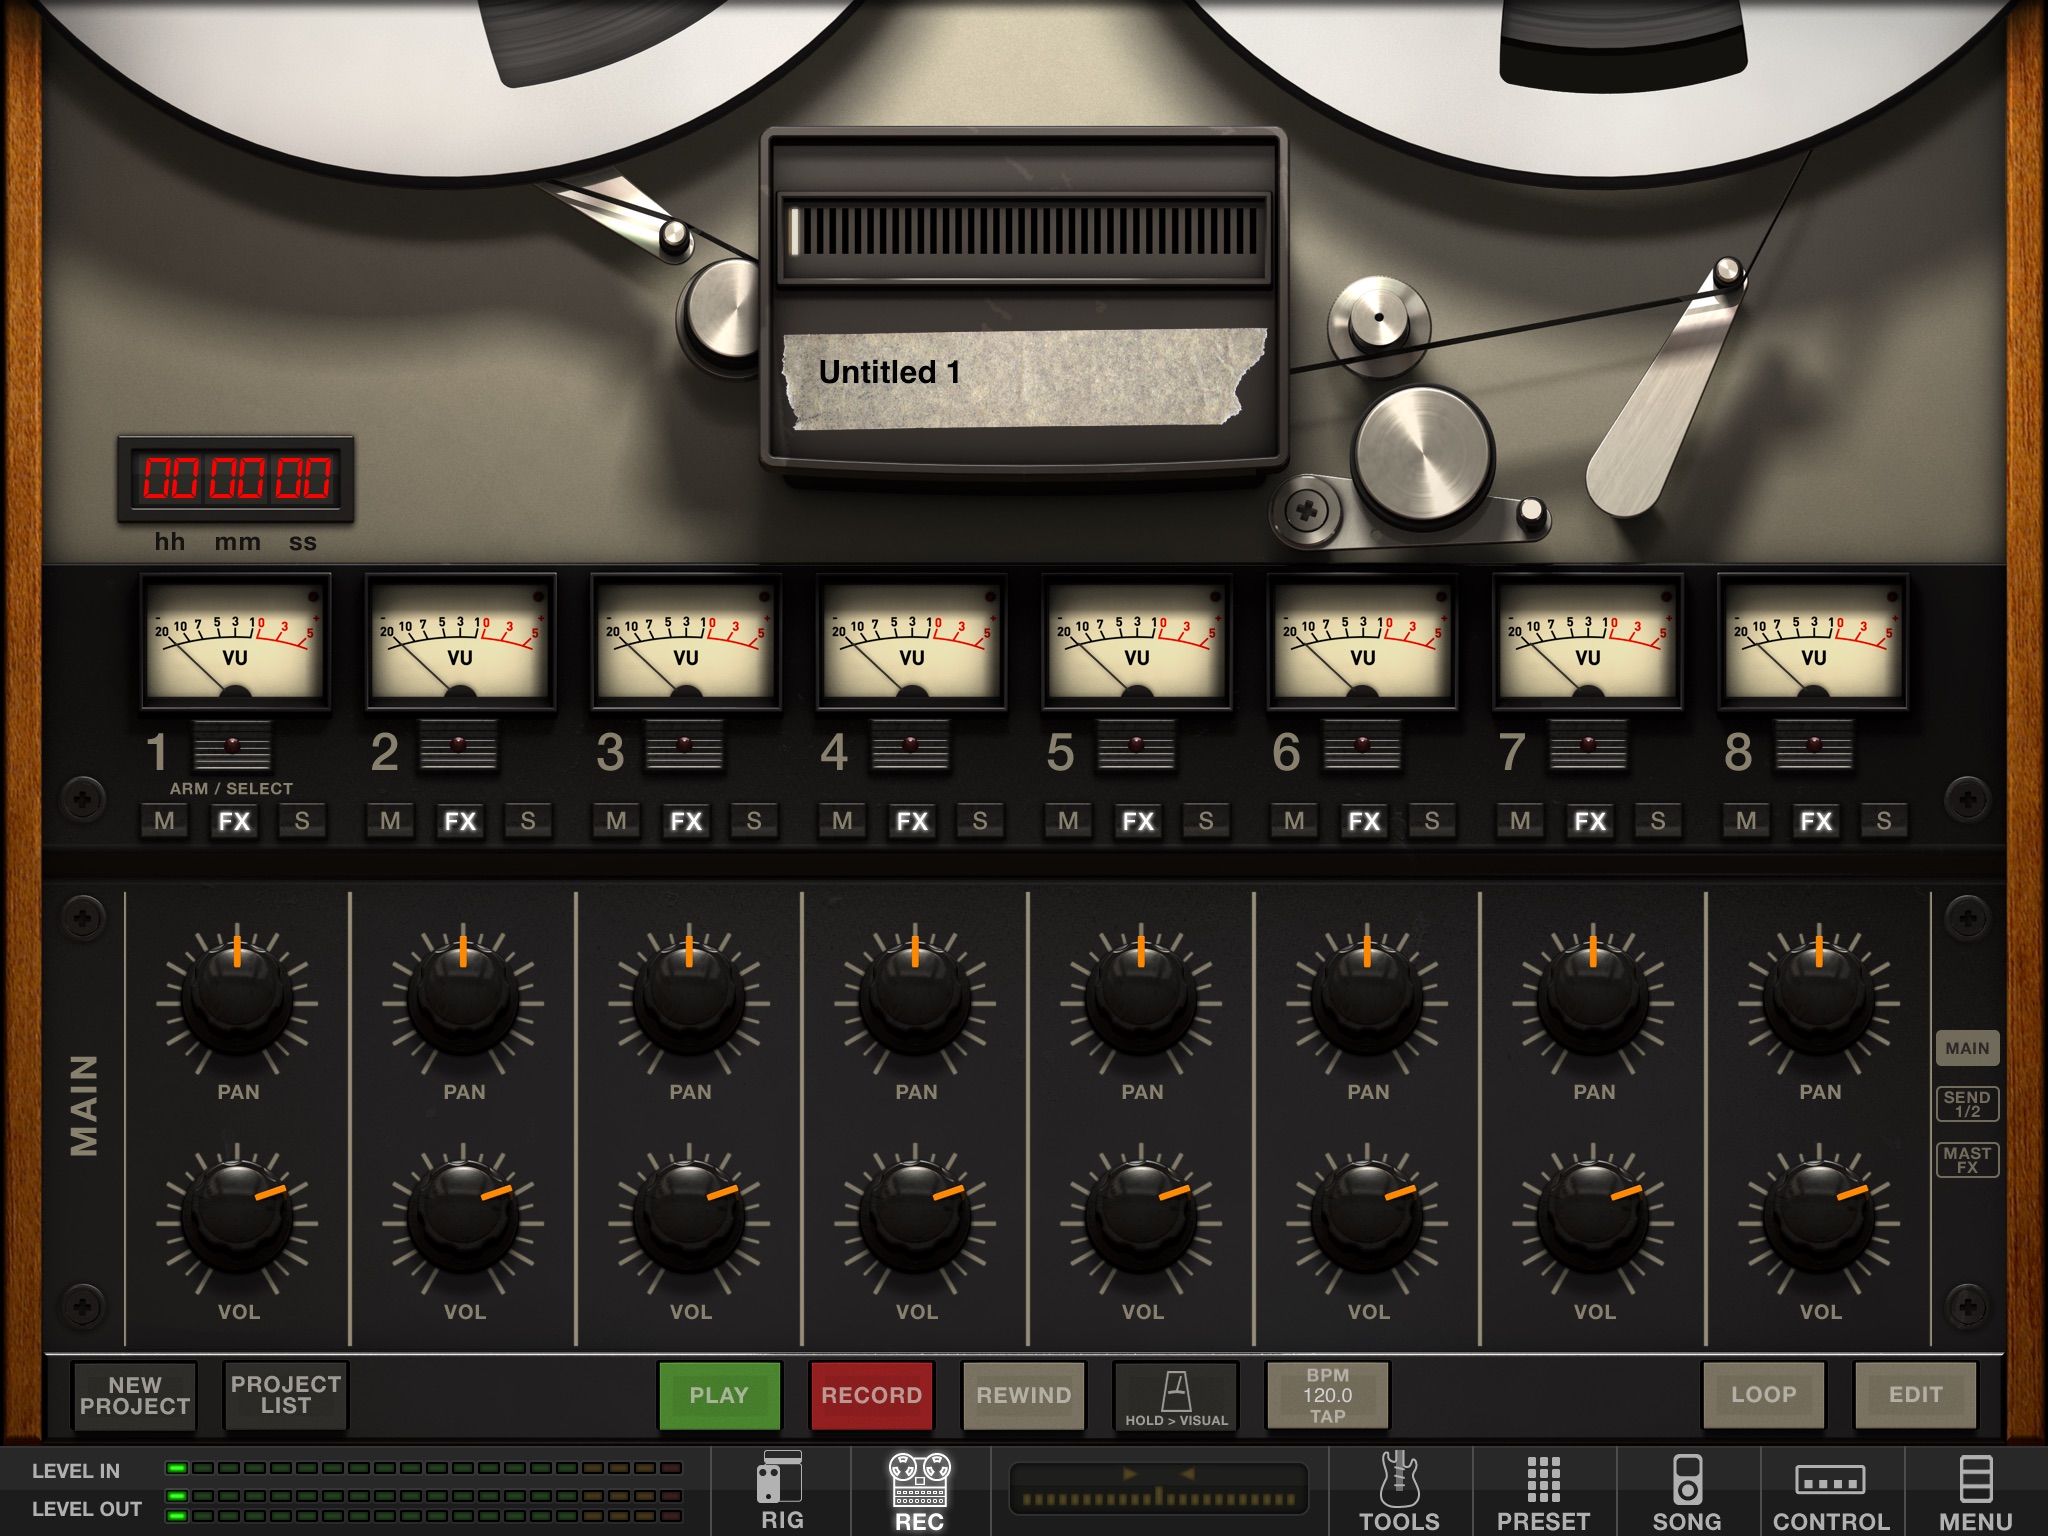The width and height of the screenshot is (2048, 1536).
Task: Solo track 4 with S button
Action: coord(980,821)
